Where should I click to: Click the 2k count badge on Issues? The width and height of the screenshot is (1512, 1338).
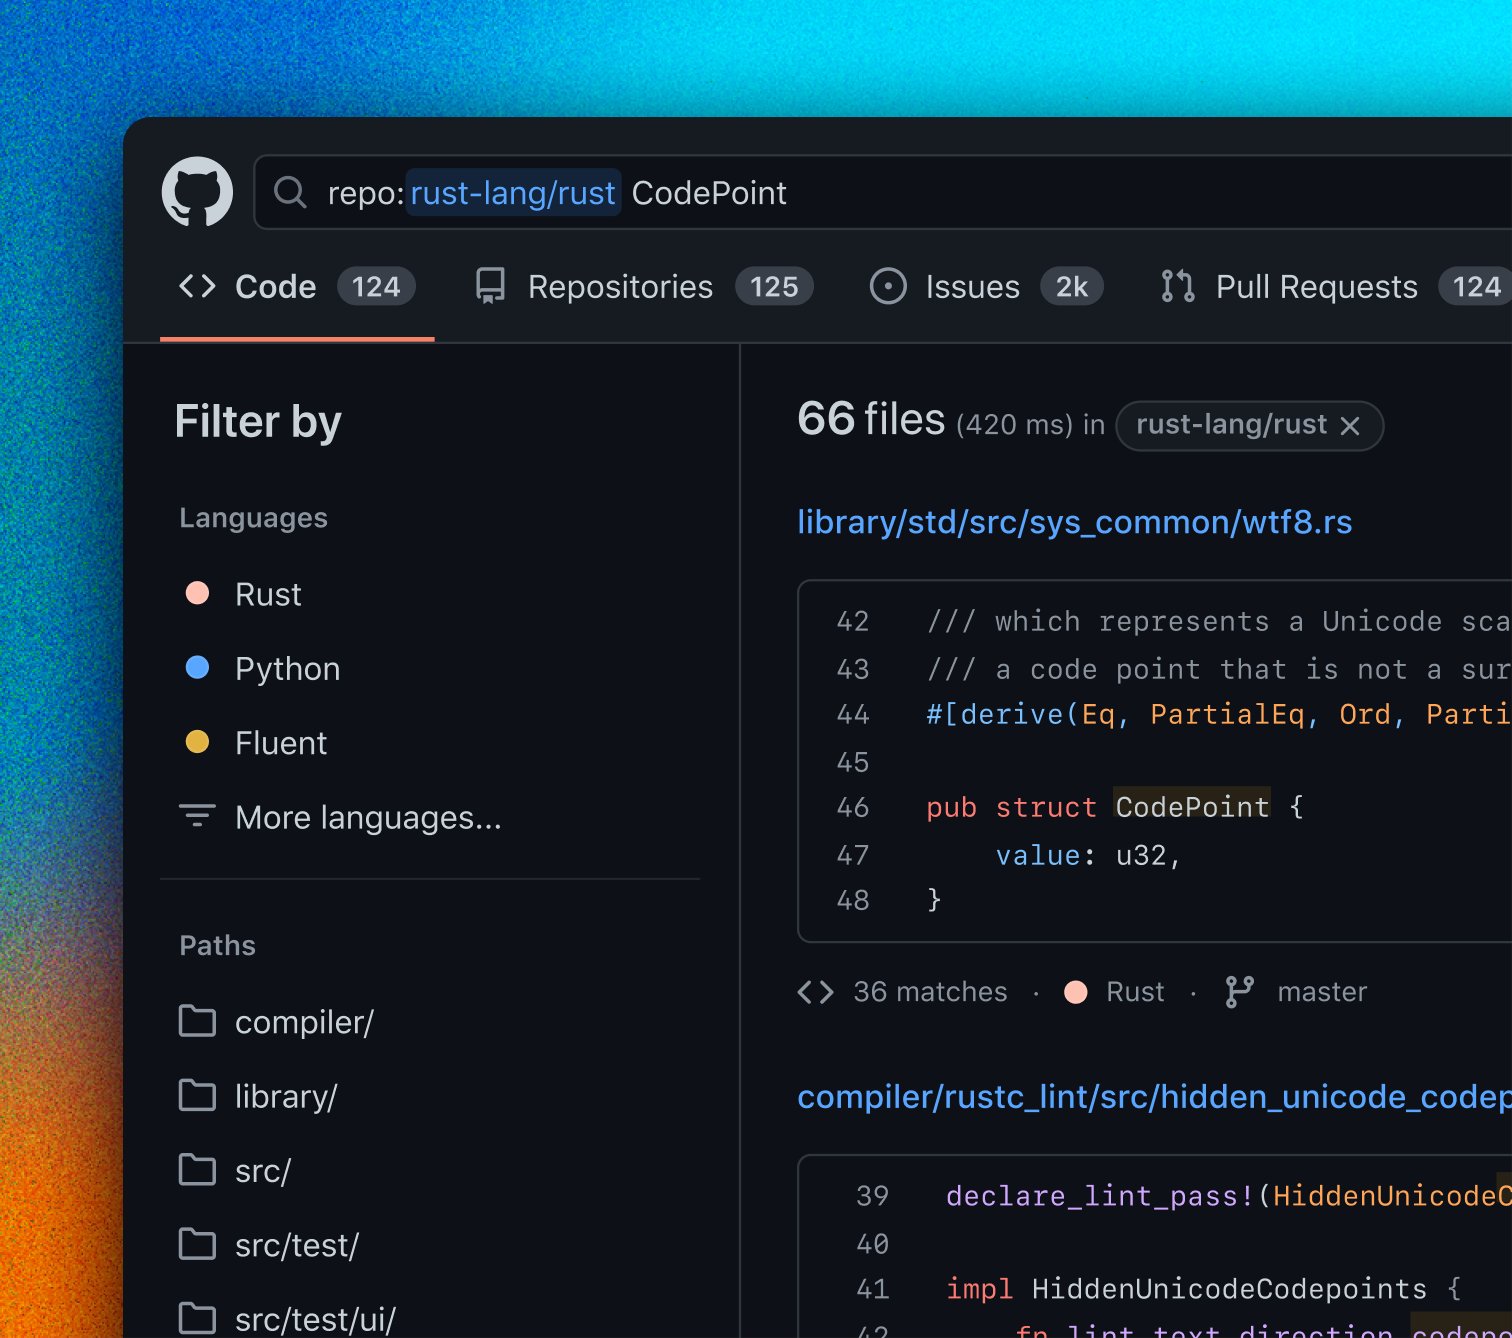[1072, 287]
